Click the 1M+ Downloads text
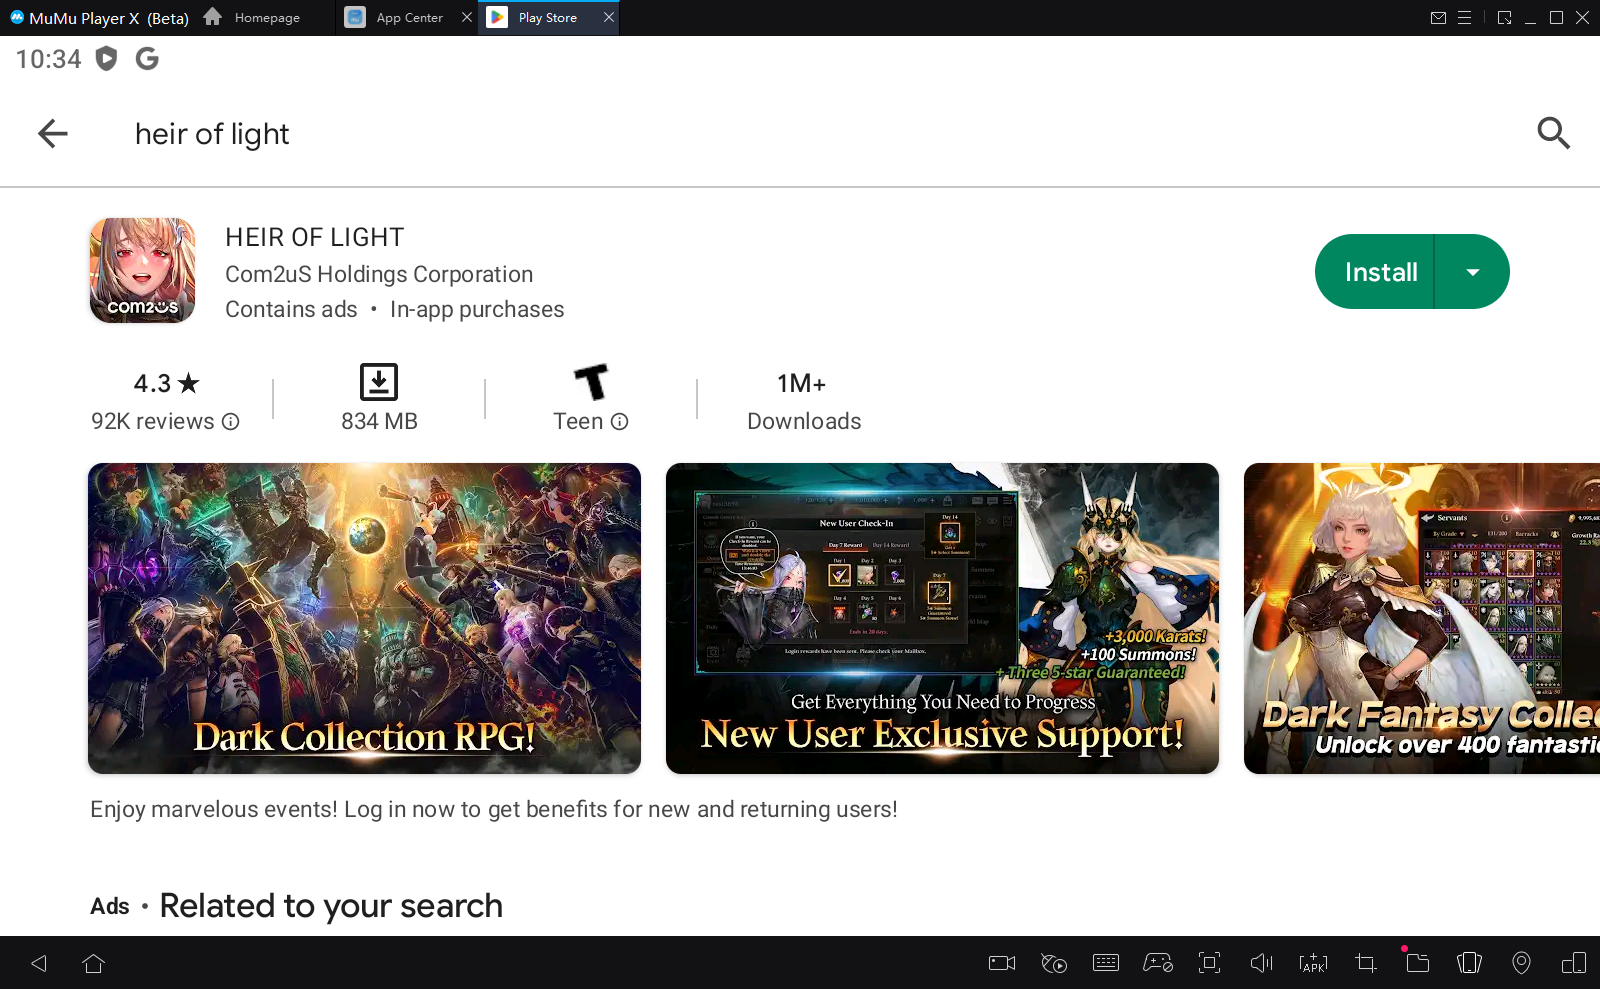The width and height of the screenshot is (1600, 989). pyautogui.click(x=803, y=402)
